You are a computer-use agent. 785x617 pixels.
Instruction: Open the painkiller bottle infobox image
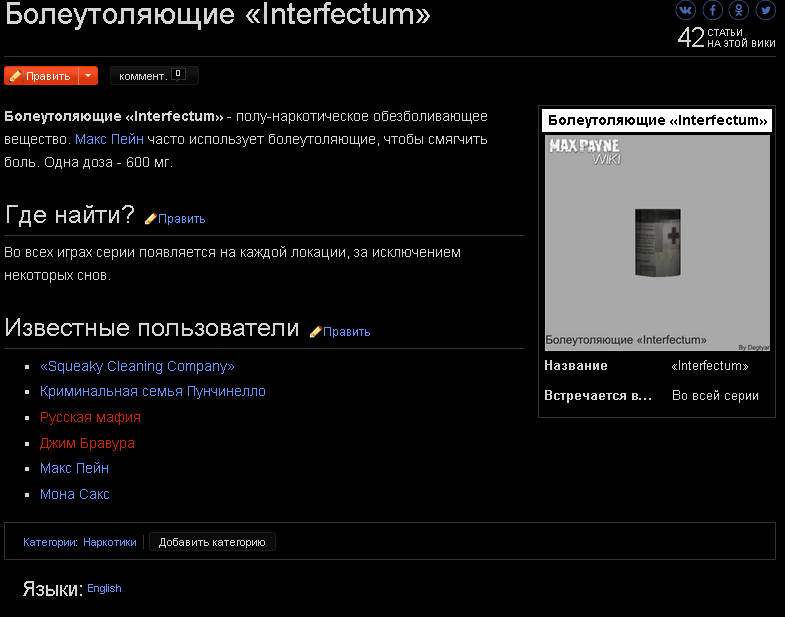[657, 243]
